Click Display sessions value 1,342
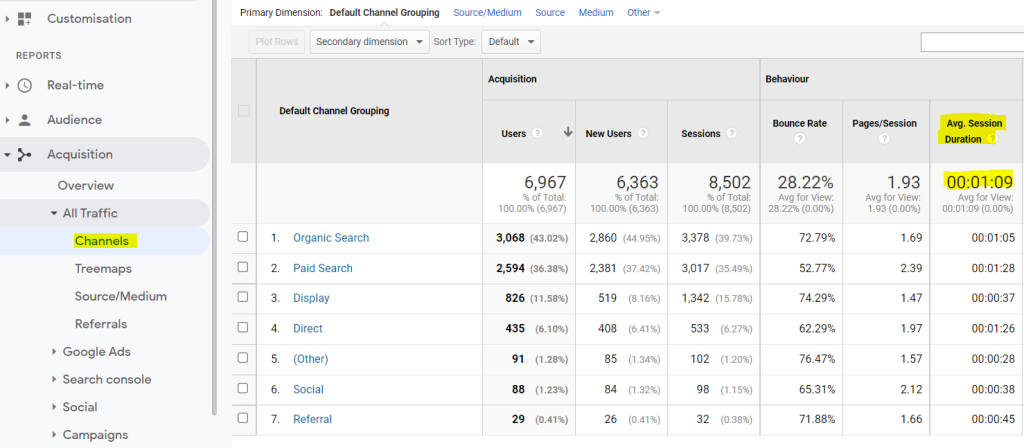This screenshot has height=448, width=1024. pyautogui.click(x=695, y=298)
